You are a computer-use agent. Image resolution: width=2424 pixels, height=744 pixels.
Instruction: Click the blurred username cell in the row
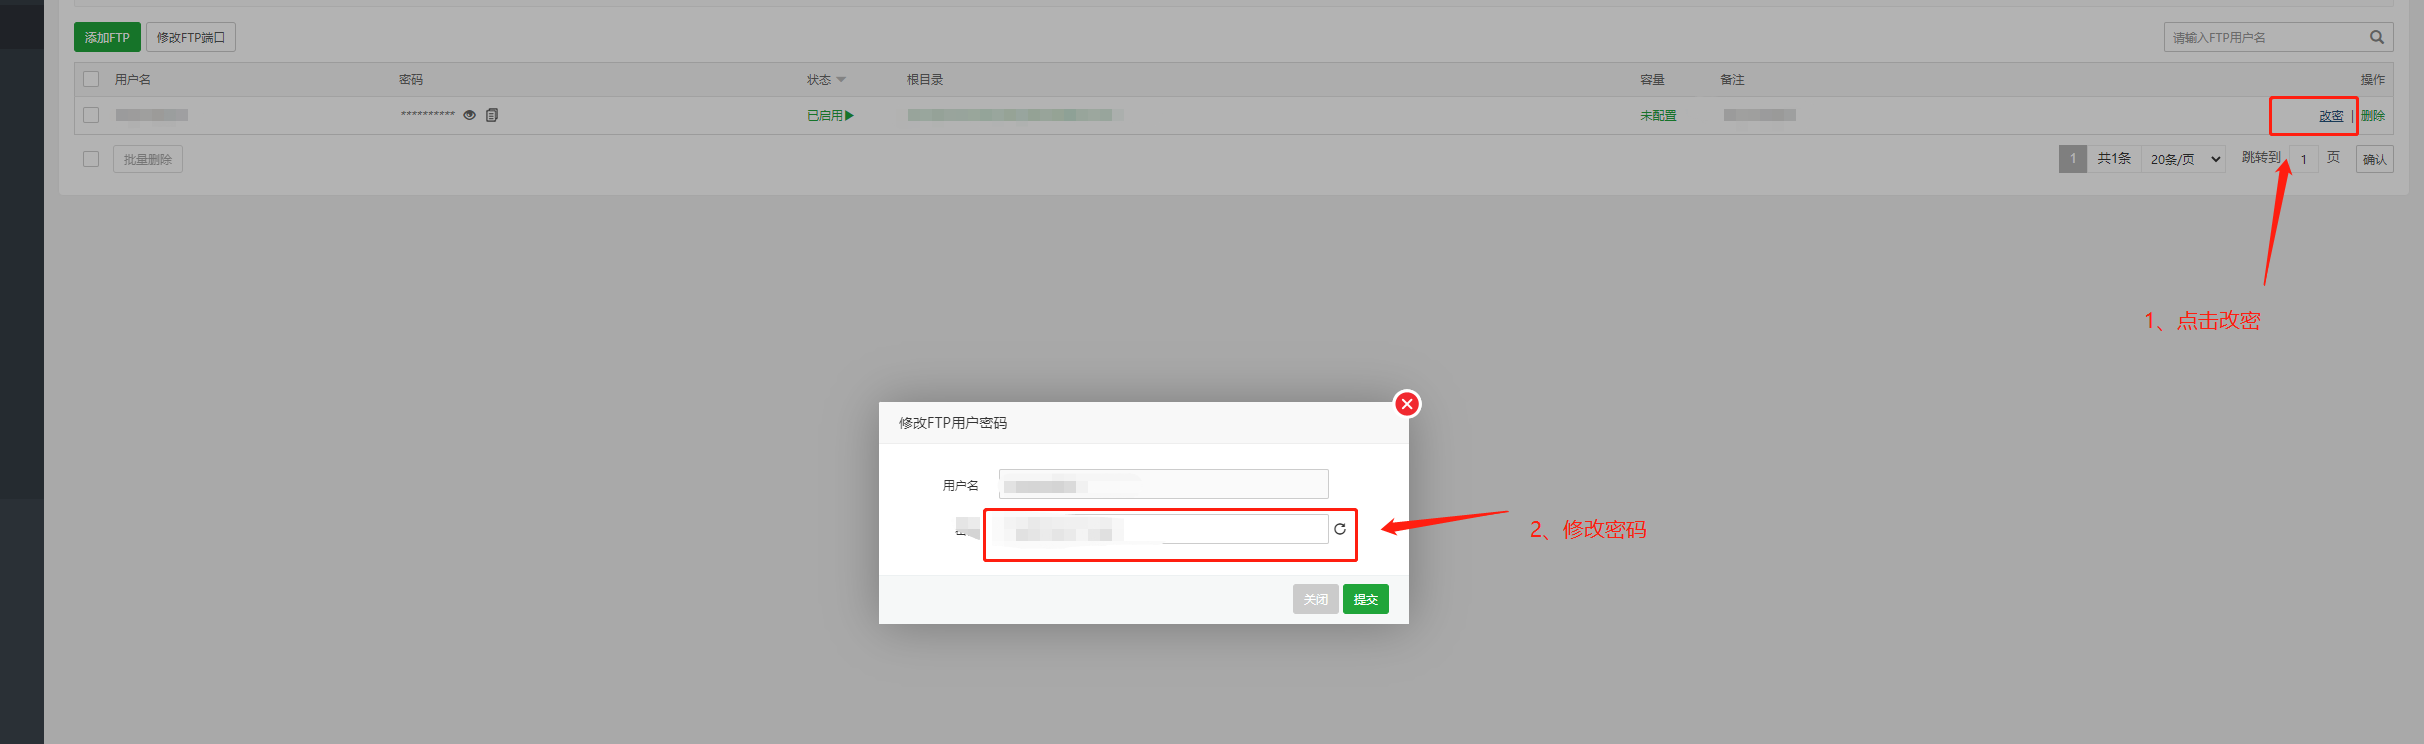point(152,115)
